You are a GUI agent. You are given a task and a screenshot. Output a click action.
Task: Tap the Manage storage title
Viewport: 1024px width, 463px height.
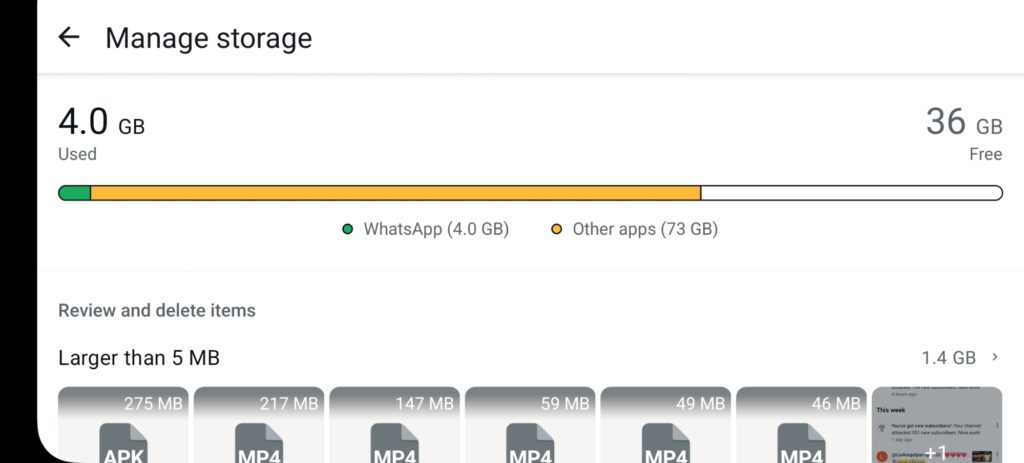click(x=208, y=38)
